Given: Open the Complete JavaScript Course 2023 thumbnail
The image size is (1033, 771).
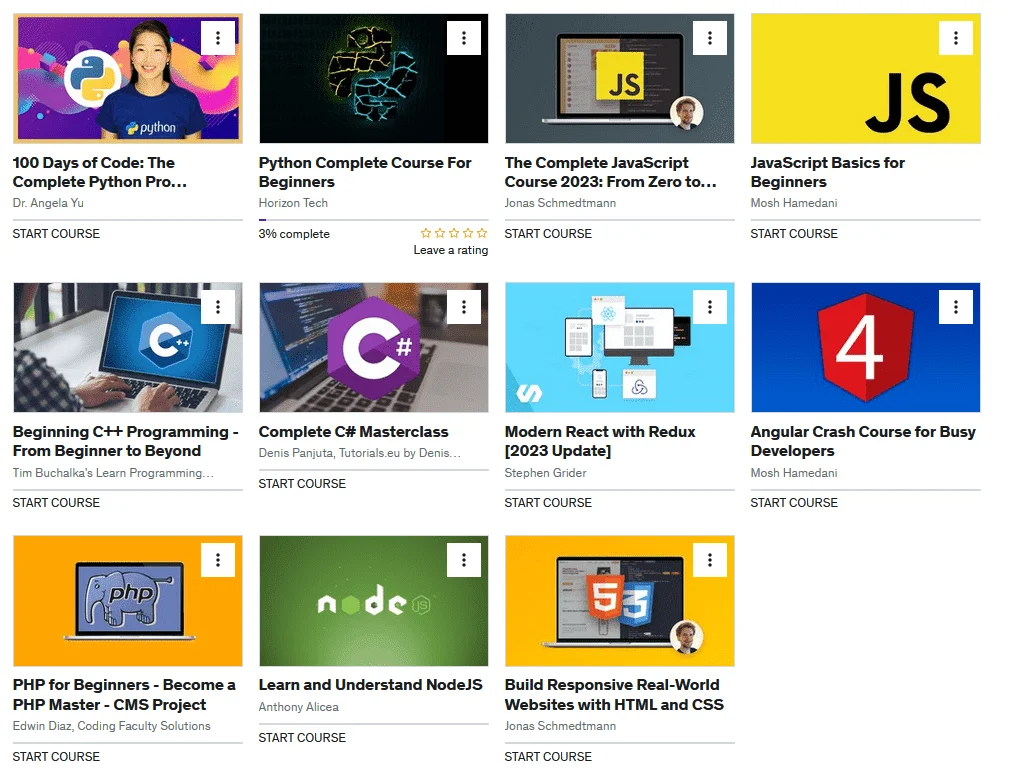Looking at the screenshot, I should coord(619,78).
